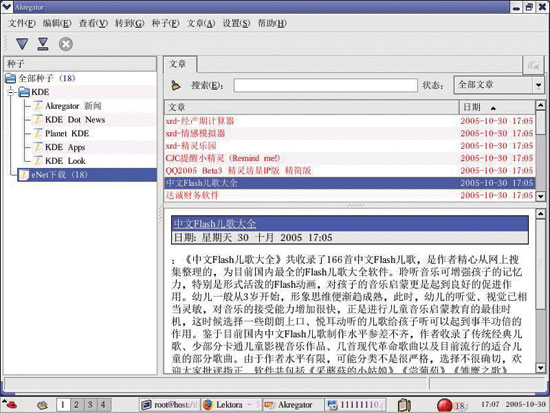Switch to virtual desktop 4

[x=103, y=405]
